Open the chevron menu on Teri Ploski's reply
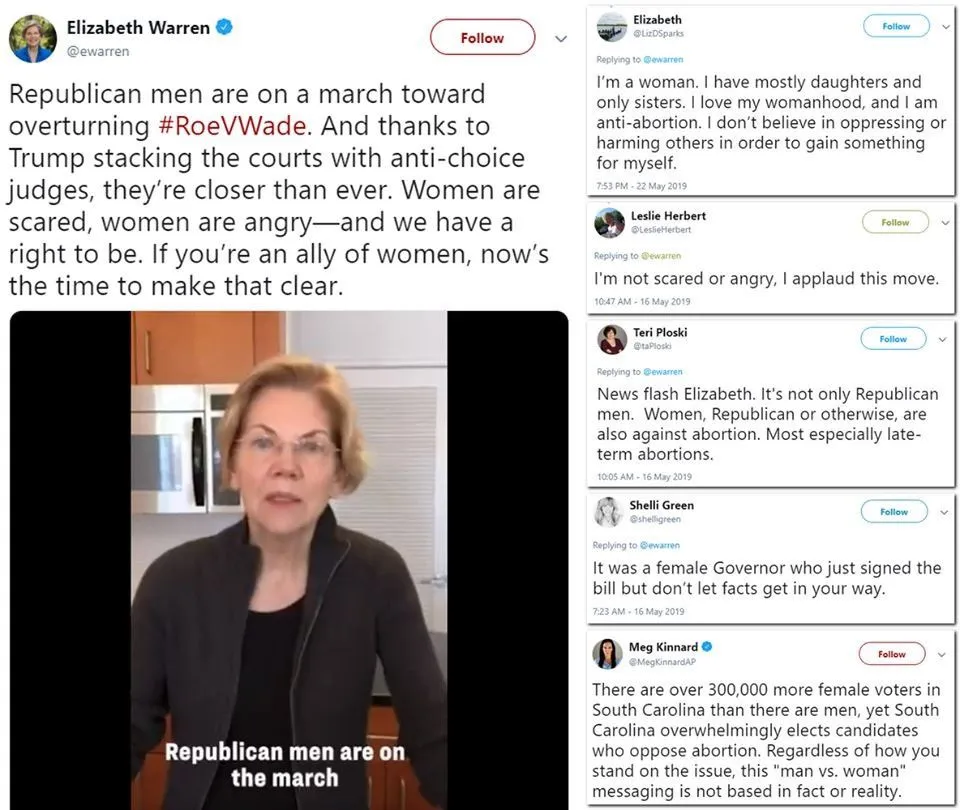Image resolution: width=960 pixels, height=810 pixels. pyautogui.click(x=943, y=339)
